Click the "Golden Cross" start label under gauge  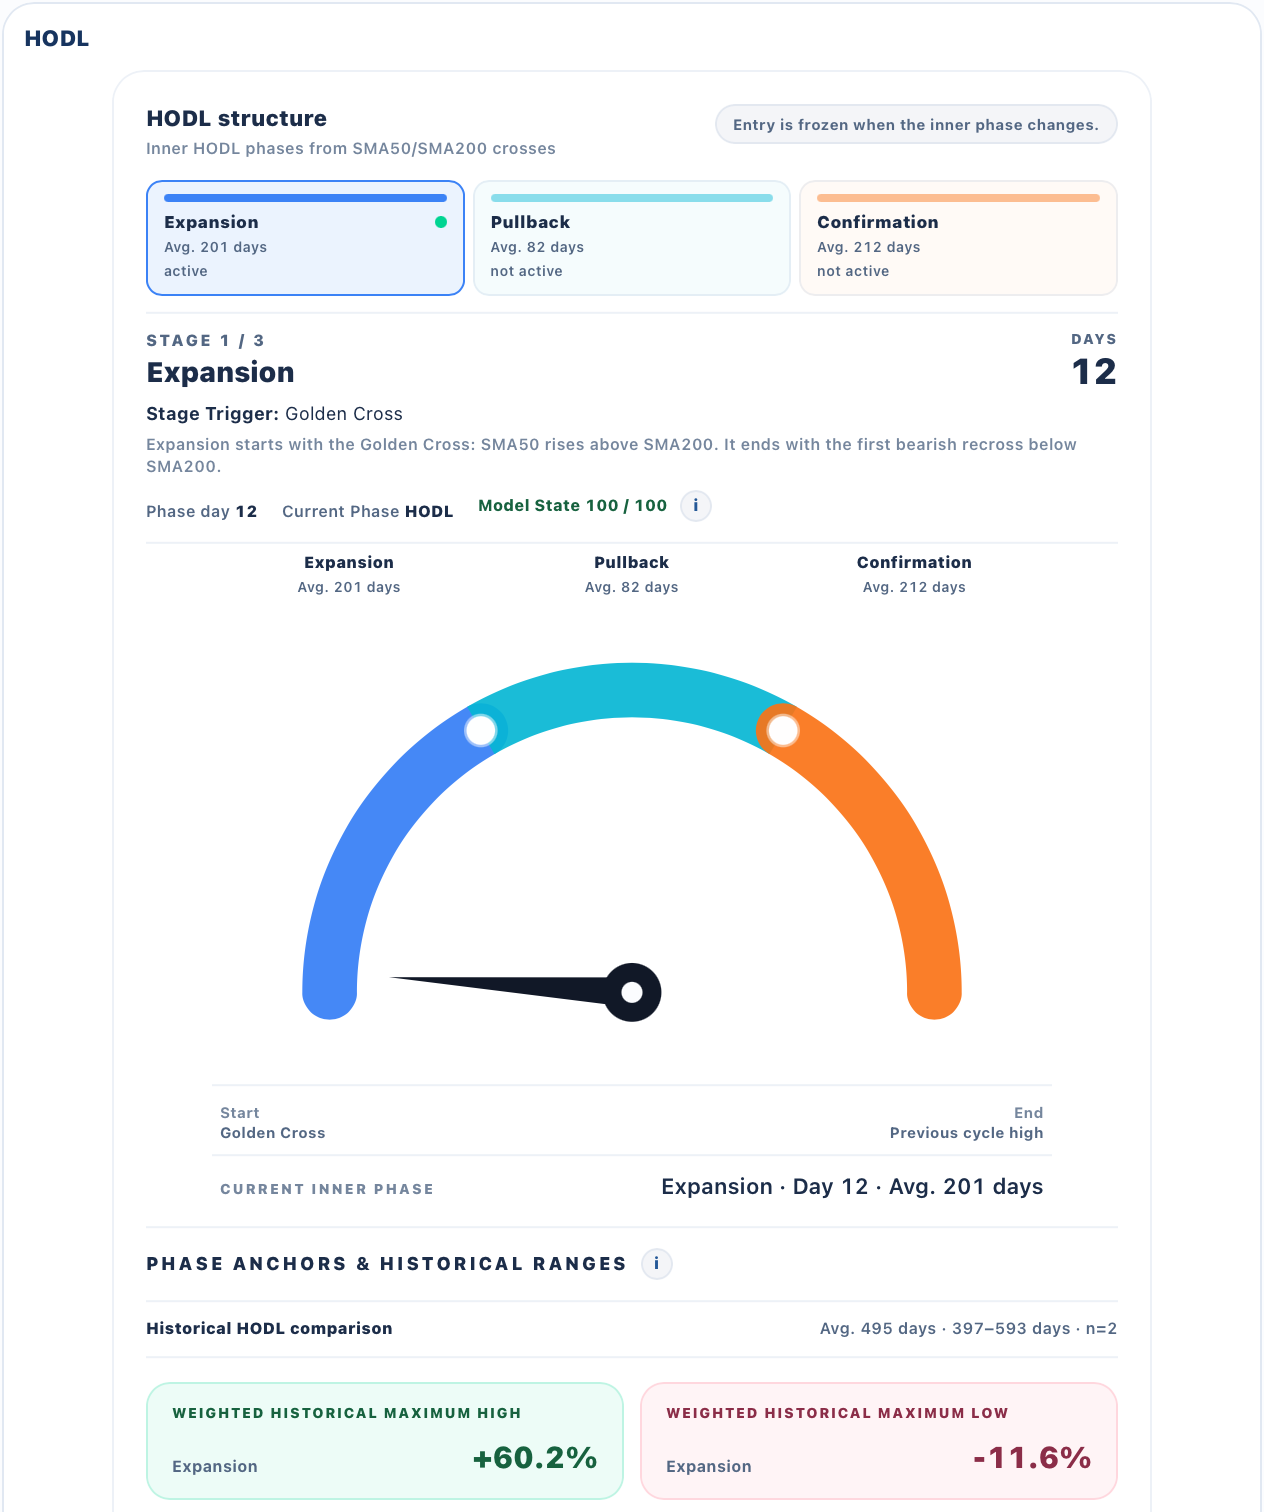click(x=273, y=1133)
